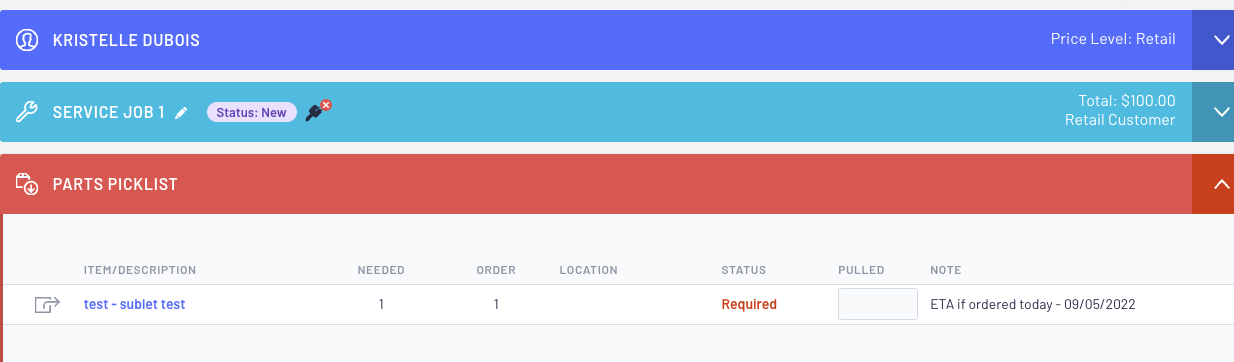Click the customer profile icon beside Kristelle Dubois
1234x362 pixels.
pyautogui.click(x=27, y=40)
